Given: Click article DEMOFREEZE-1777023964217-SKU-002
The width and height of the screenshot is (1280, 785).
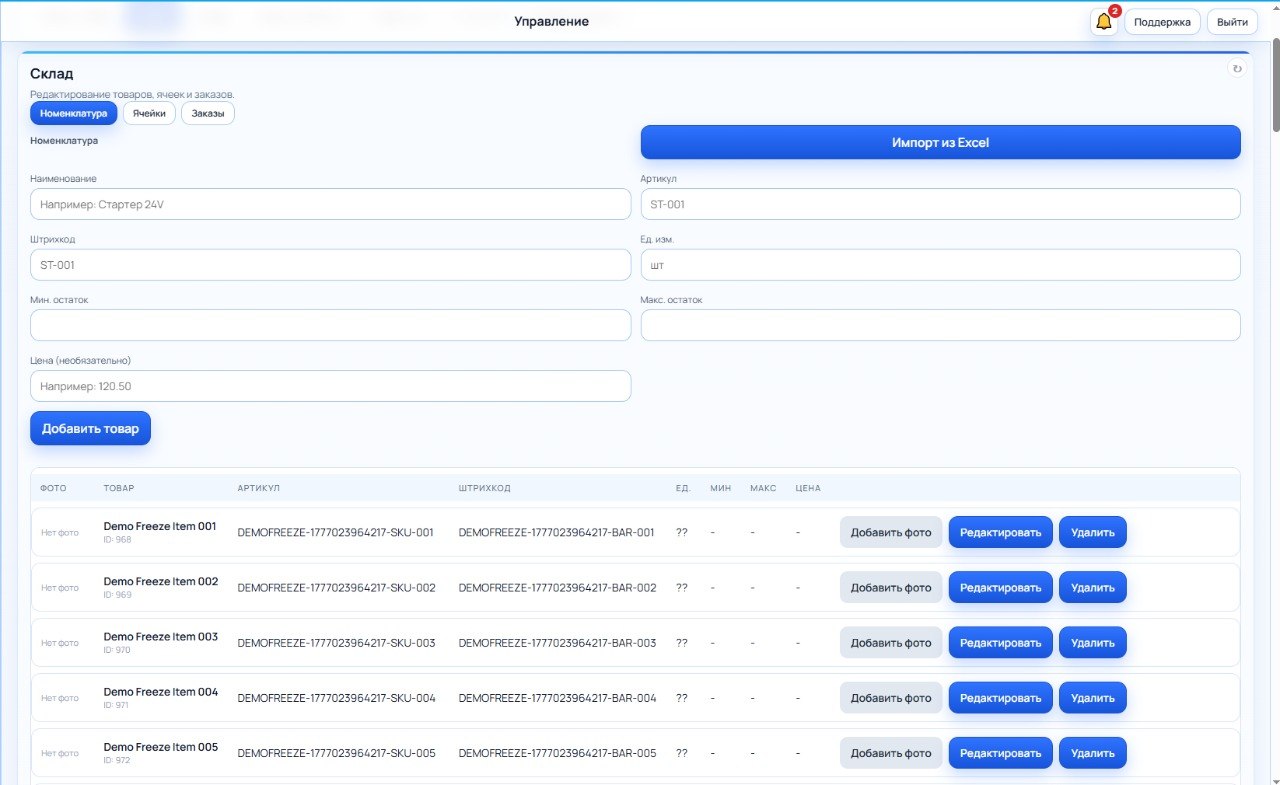Looking at the screenshot, I should [336, 587].
